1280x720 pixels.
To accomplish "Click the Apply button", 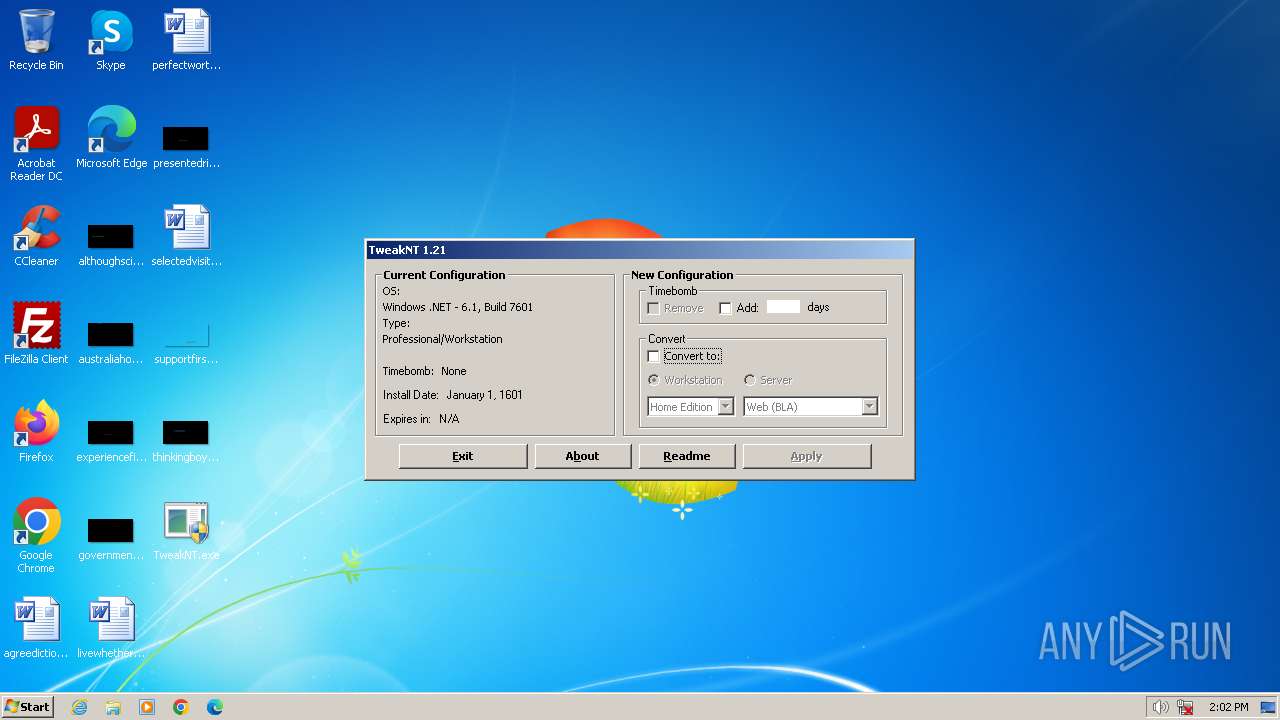I will [806, 456].
